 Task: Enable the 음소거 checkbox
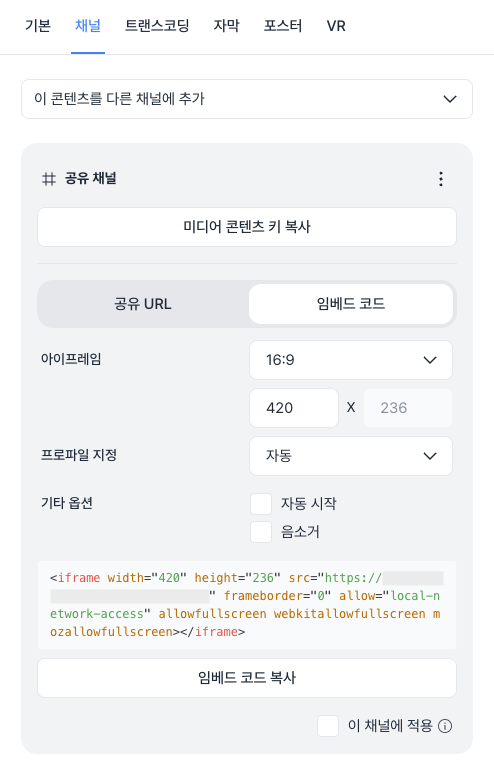click(261, 532)
